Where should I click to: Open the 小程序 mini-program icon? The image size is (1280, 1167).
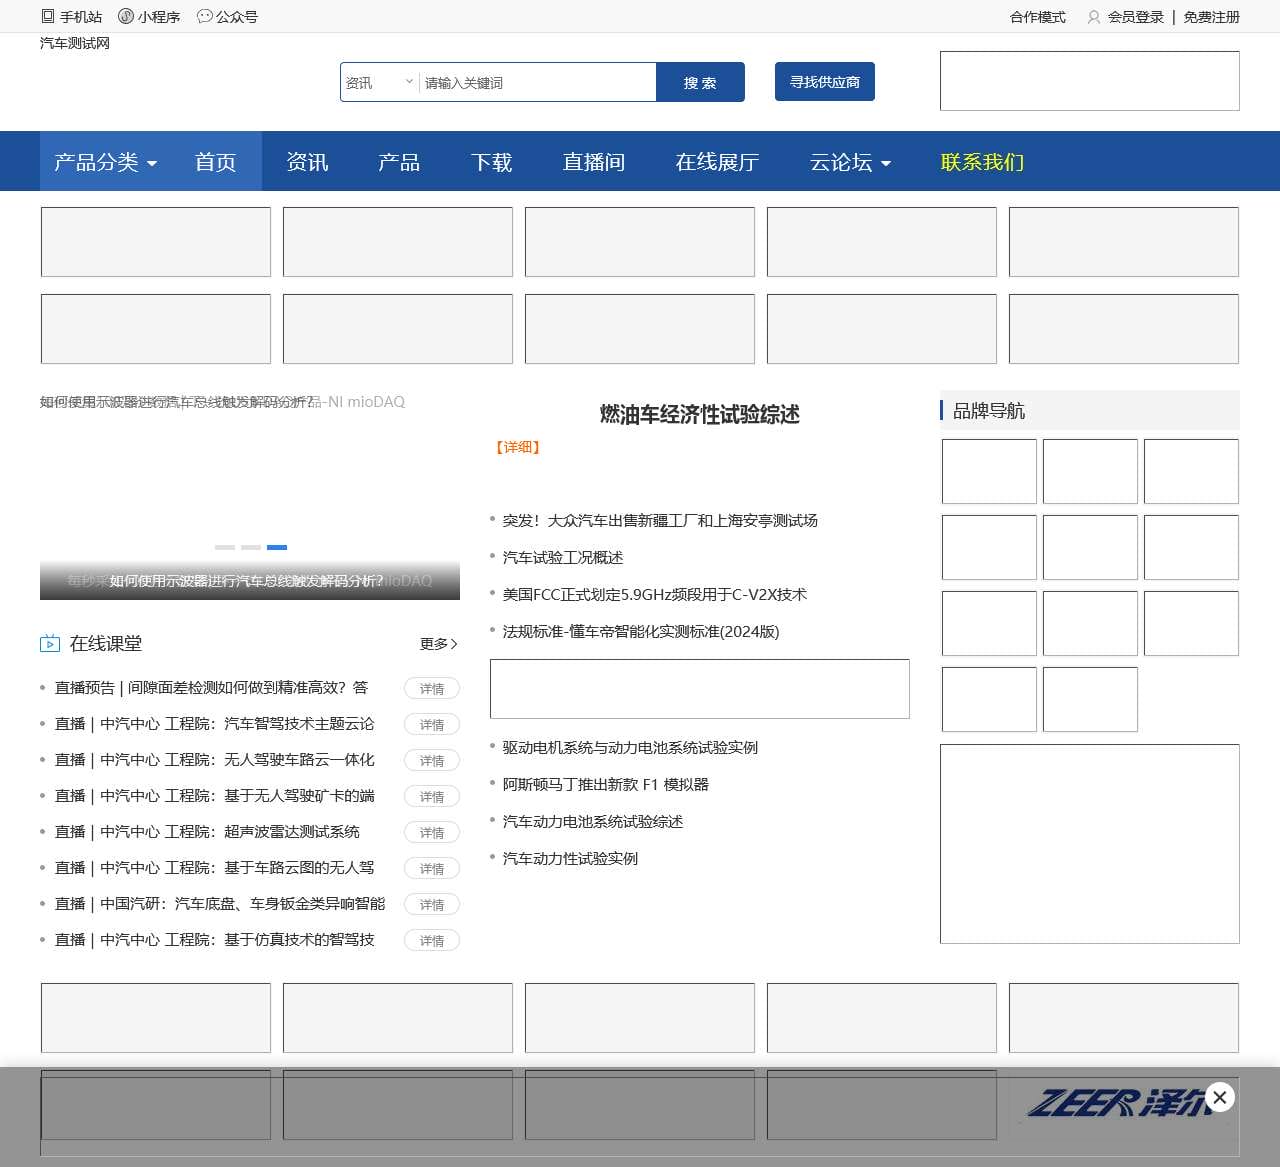pyautogui.click(x=124, y=16)
